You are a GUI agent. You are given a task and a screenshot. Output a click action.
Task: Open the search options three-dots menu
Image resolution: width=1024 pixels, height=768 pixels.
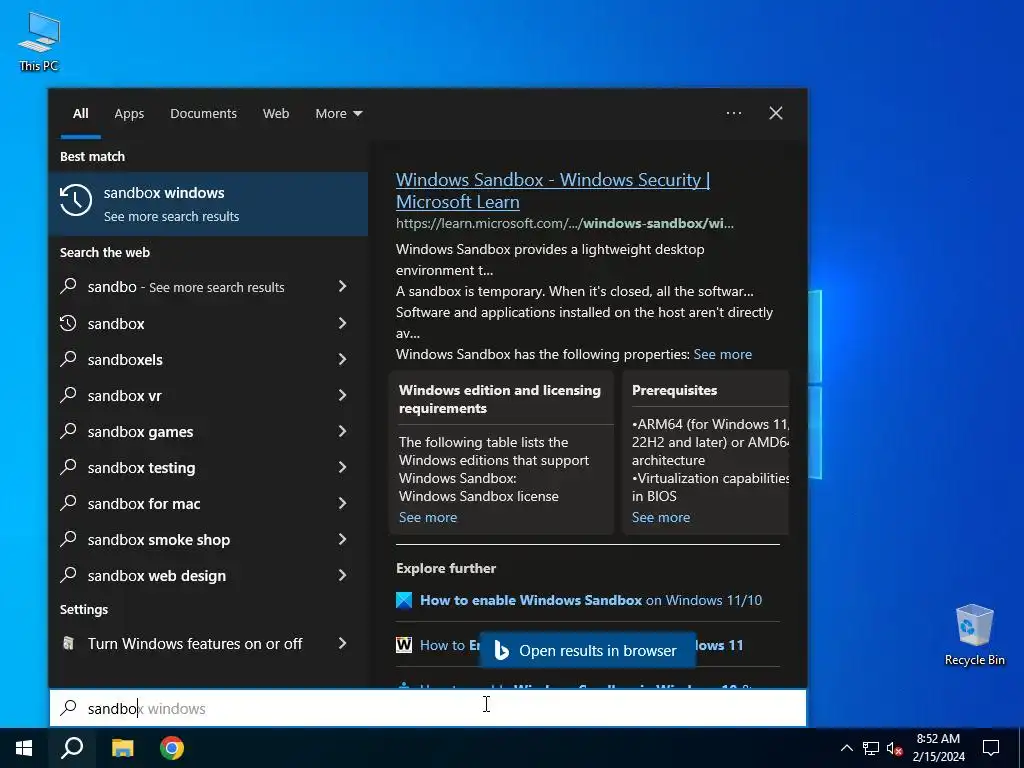coord(734,113)
